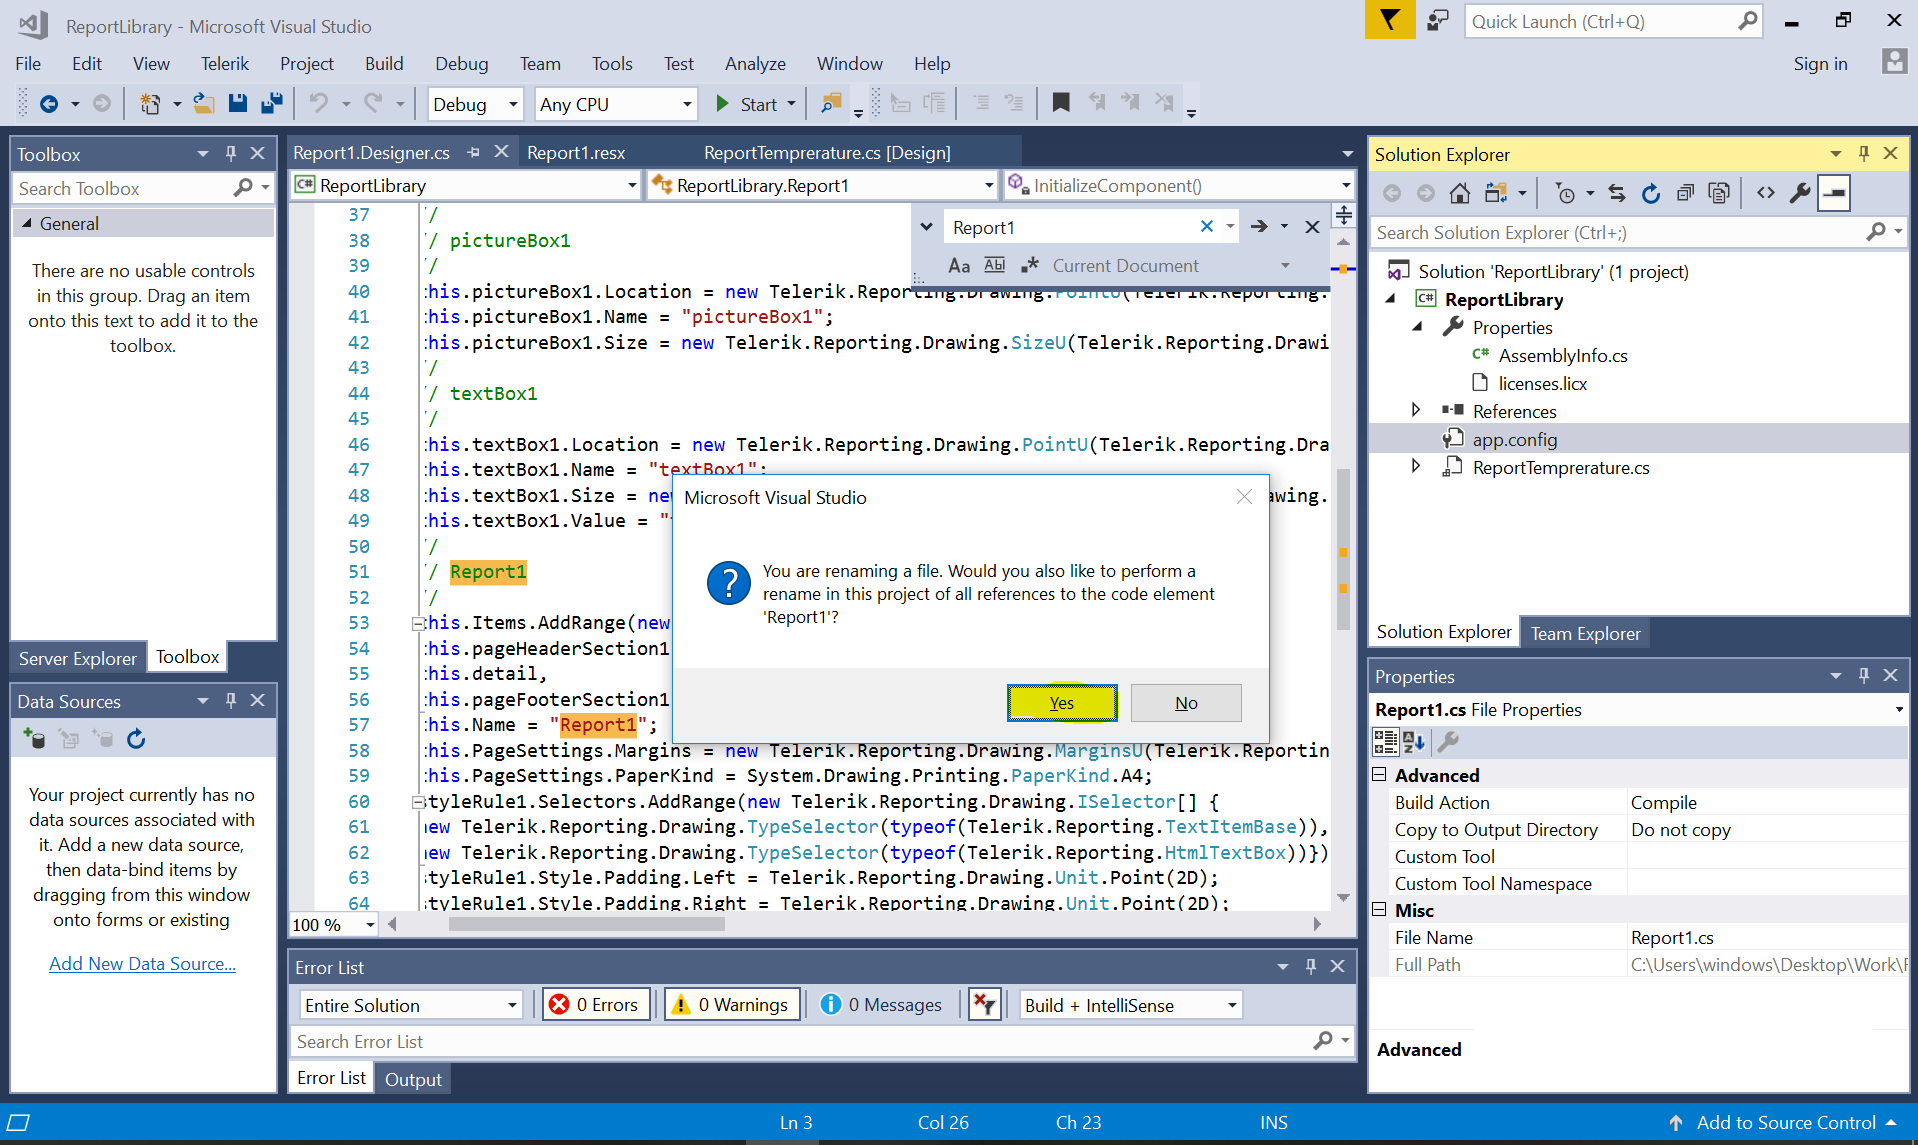This screenshot has height=1145, width=1918.
Task: Click Collapse All icon in Solution Explorer
Action: click(1685, 194)
